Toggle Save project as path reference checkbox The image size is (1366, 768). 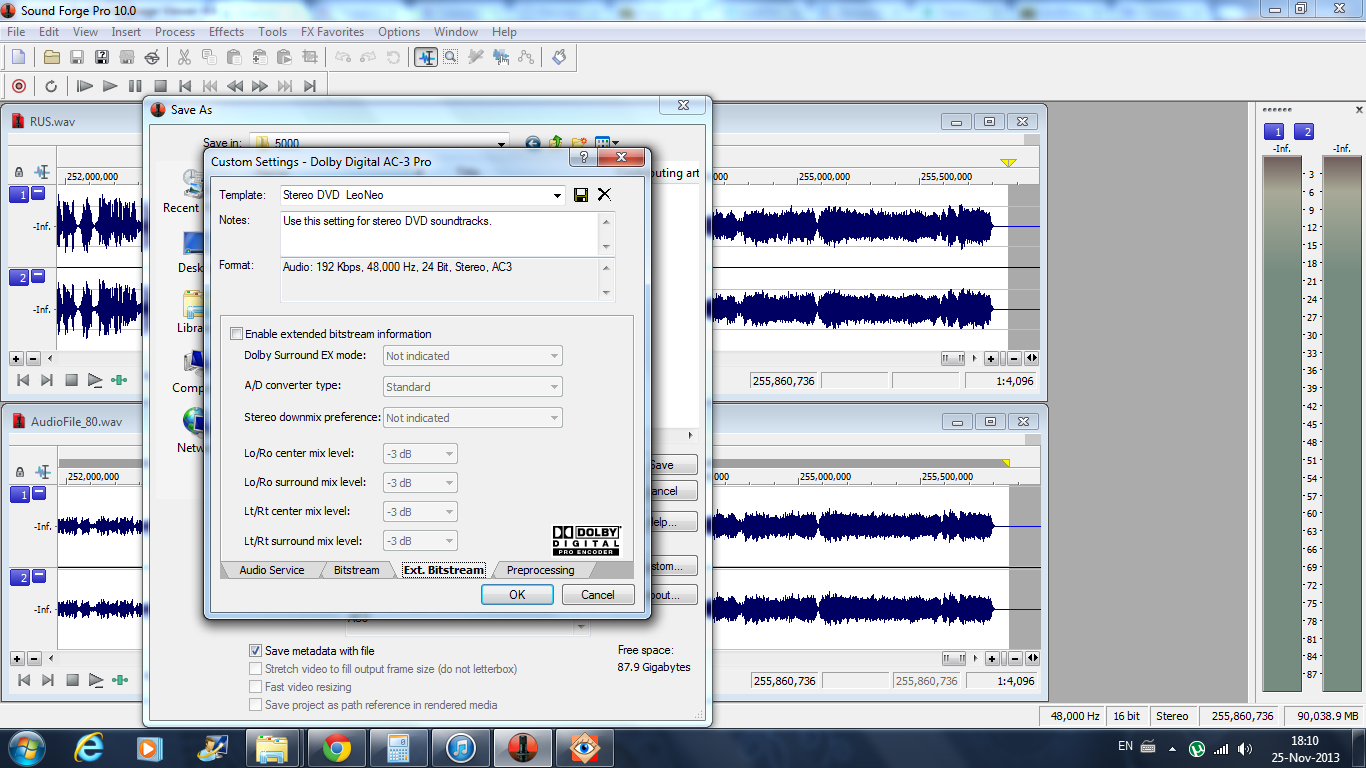(x=255, y=705)
